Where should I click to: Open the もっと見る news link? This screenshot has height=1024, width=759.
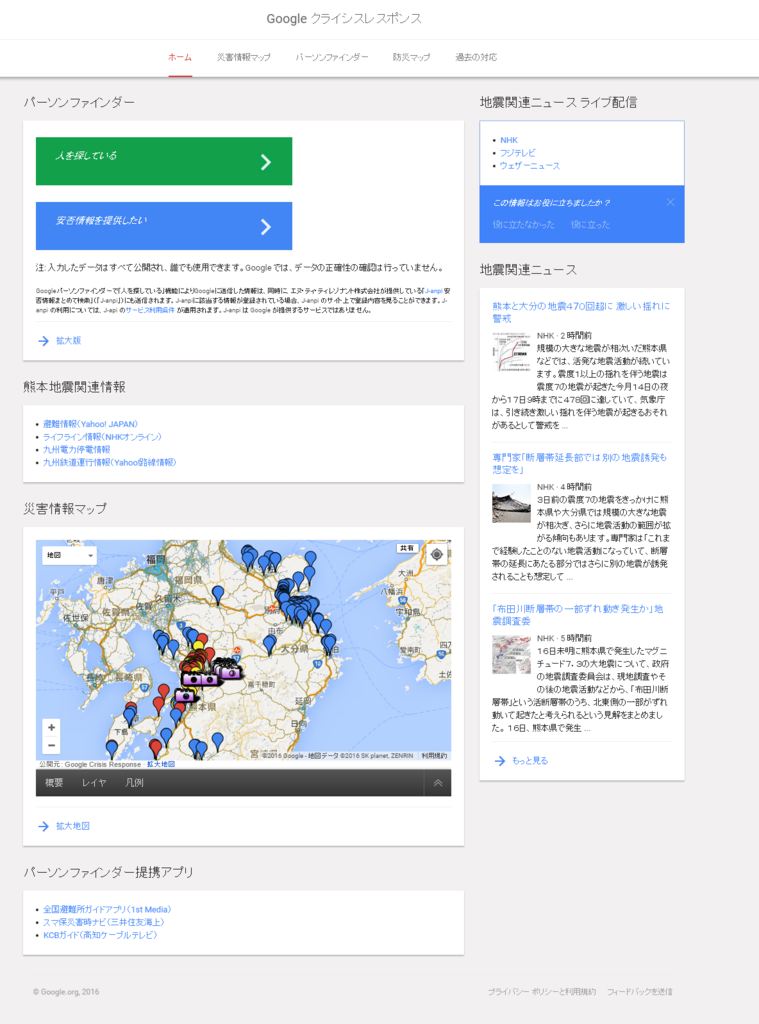coord(530,761)
